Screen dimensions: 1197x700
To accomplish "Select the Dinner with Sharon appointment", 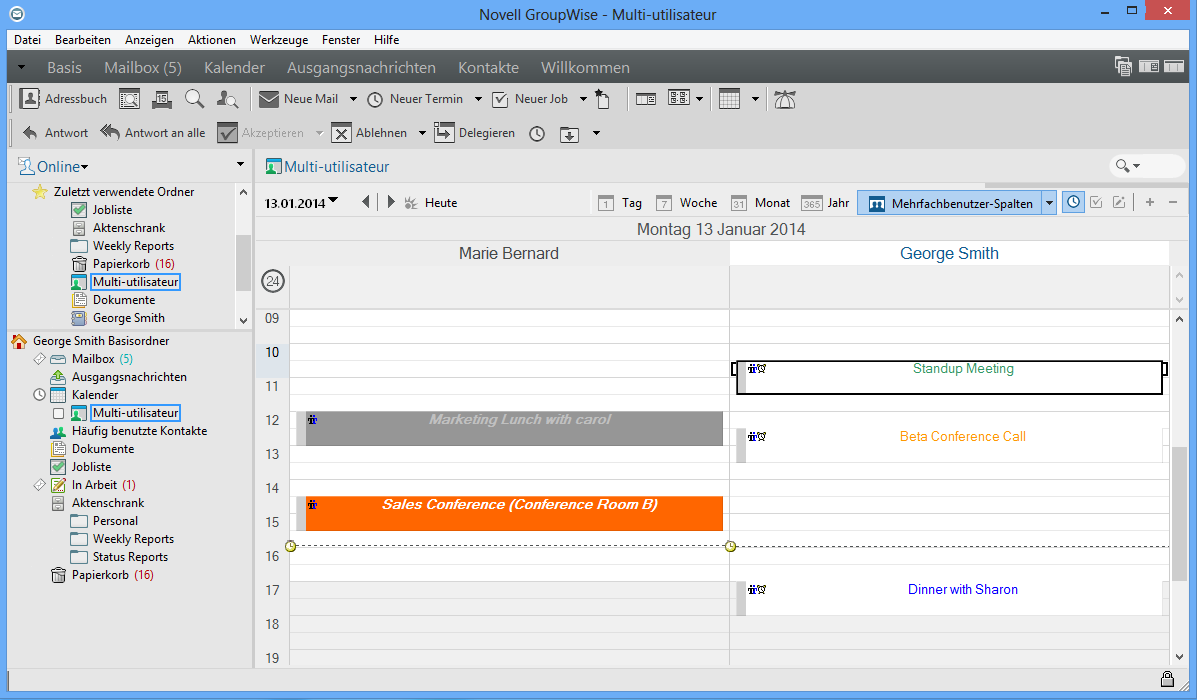I will click(949, 598).
